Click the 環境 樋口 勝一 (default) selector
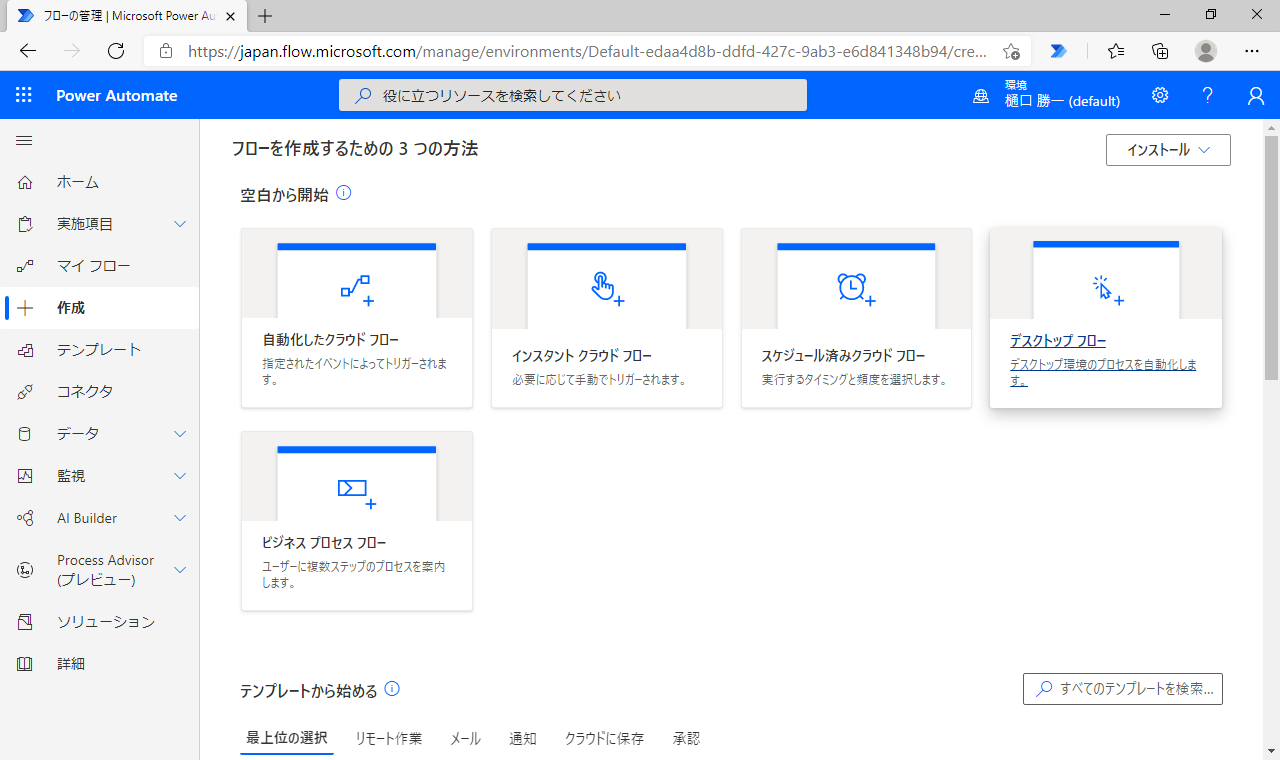The width and height of the screenshot is (1280, 760). pos(1047,95)
